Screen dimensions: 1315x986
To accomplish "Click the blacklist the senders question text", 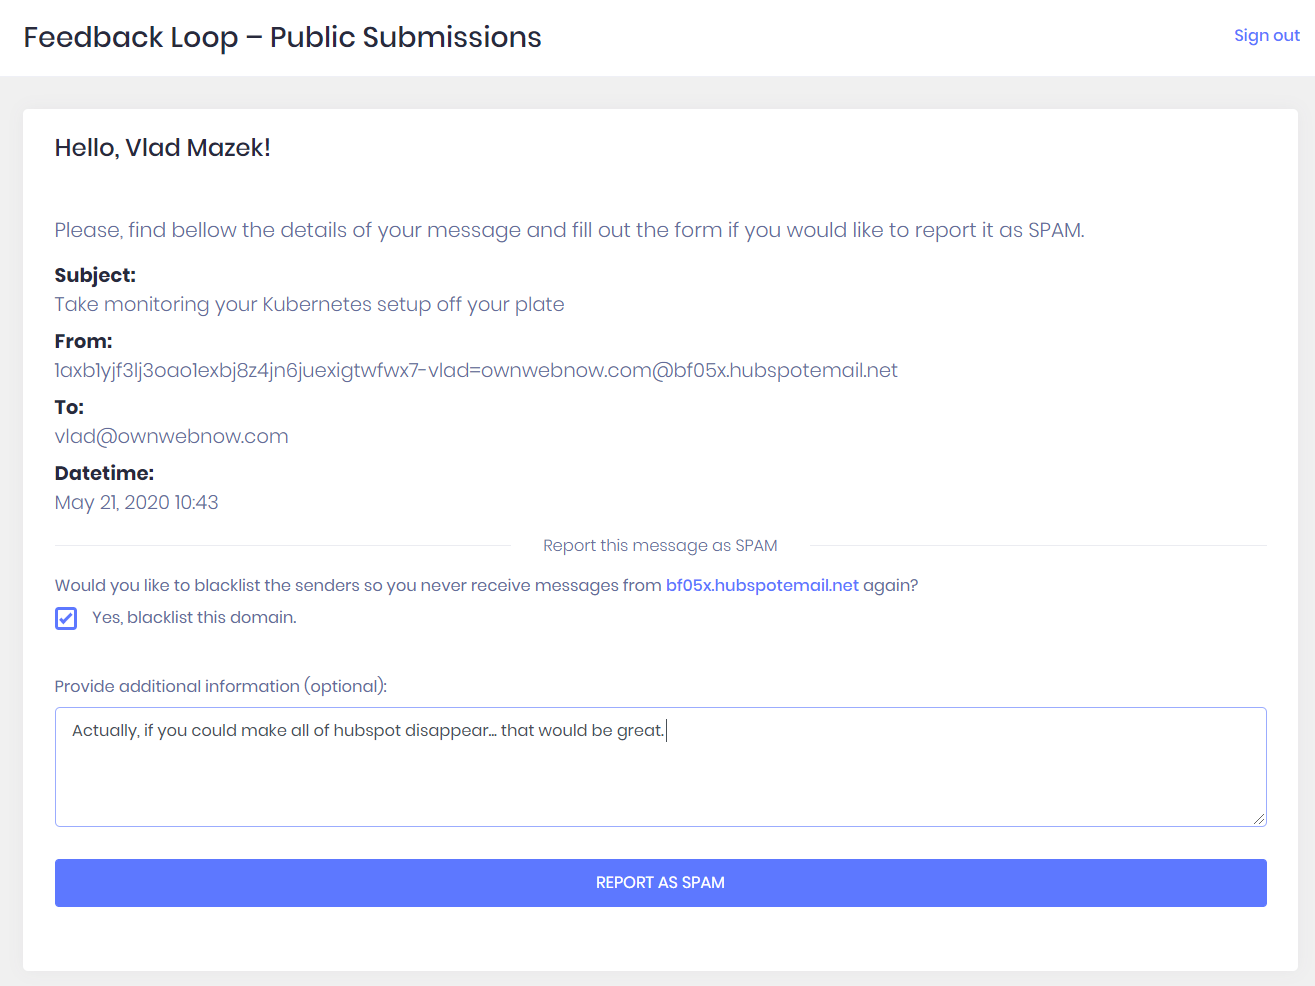I will 357,585.
